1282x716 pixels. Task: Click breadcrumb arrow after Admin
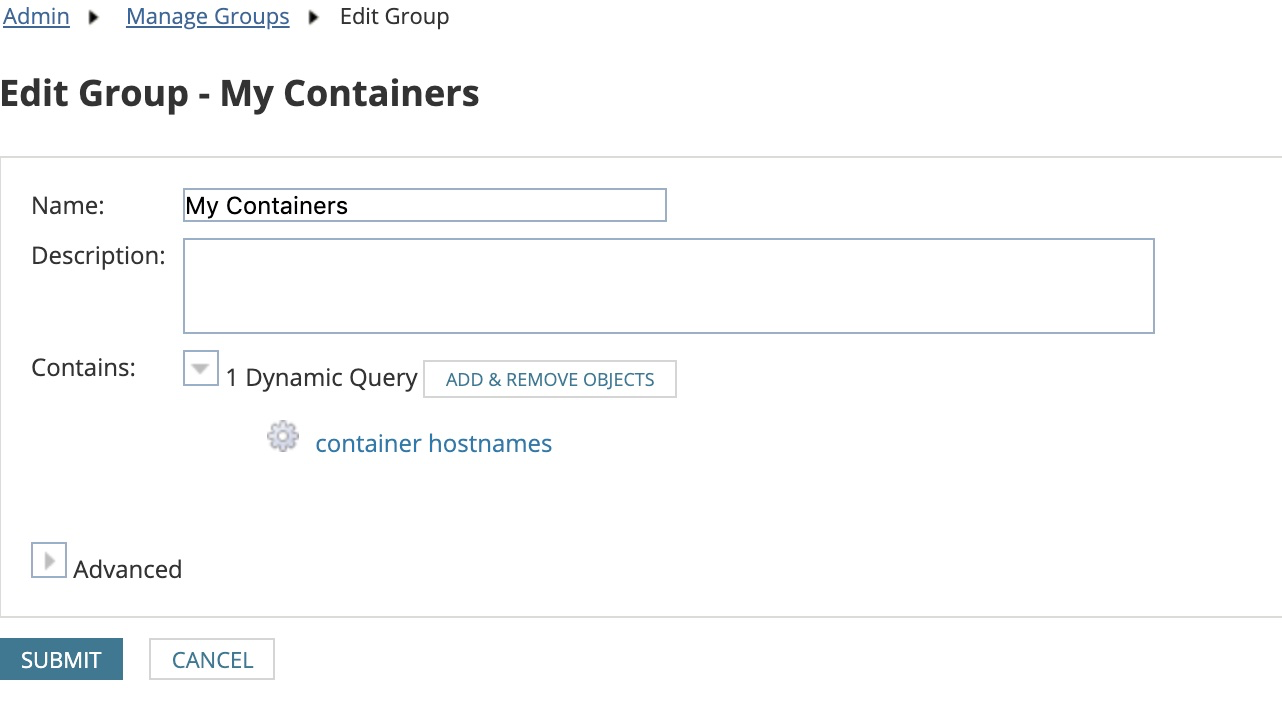point(95,17)
